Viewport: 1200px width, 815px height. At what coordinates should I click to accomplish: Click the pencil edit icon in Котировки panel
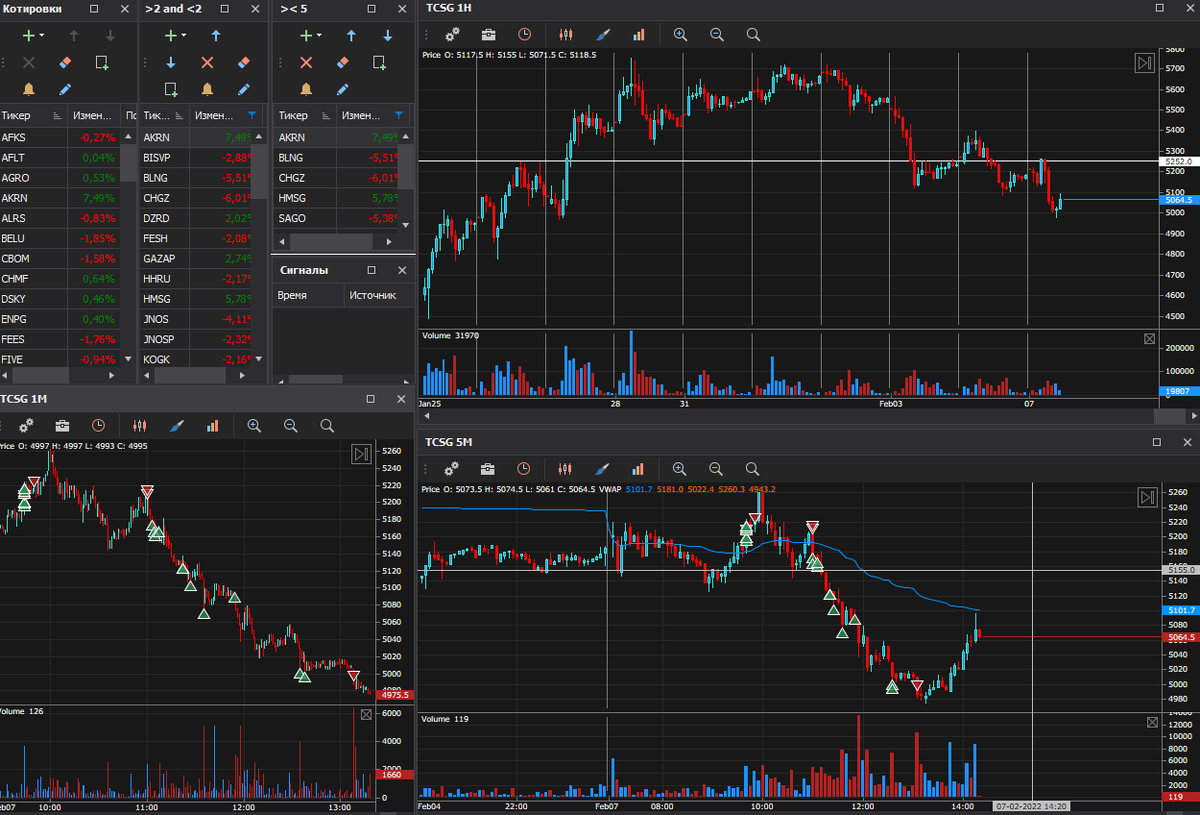pos(65,89)
